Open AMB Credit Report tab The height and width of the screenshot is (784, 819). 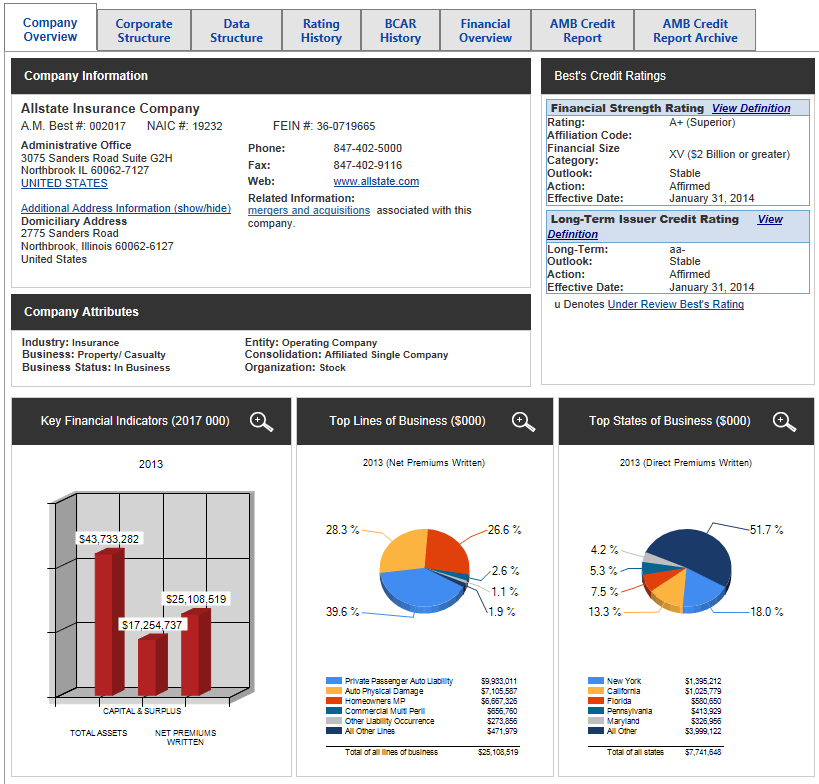(582, 31)
